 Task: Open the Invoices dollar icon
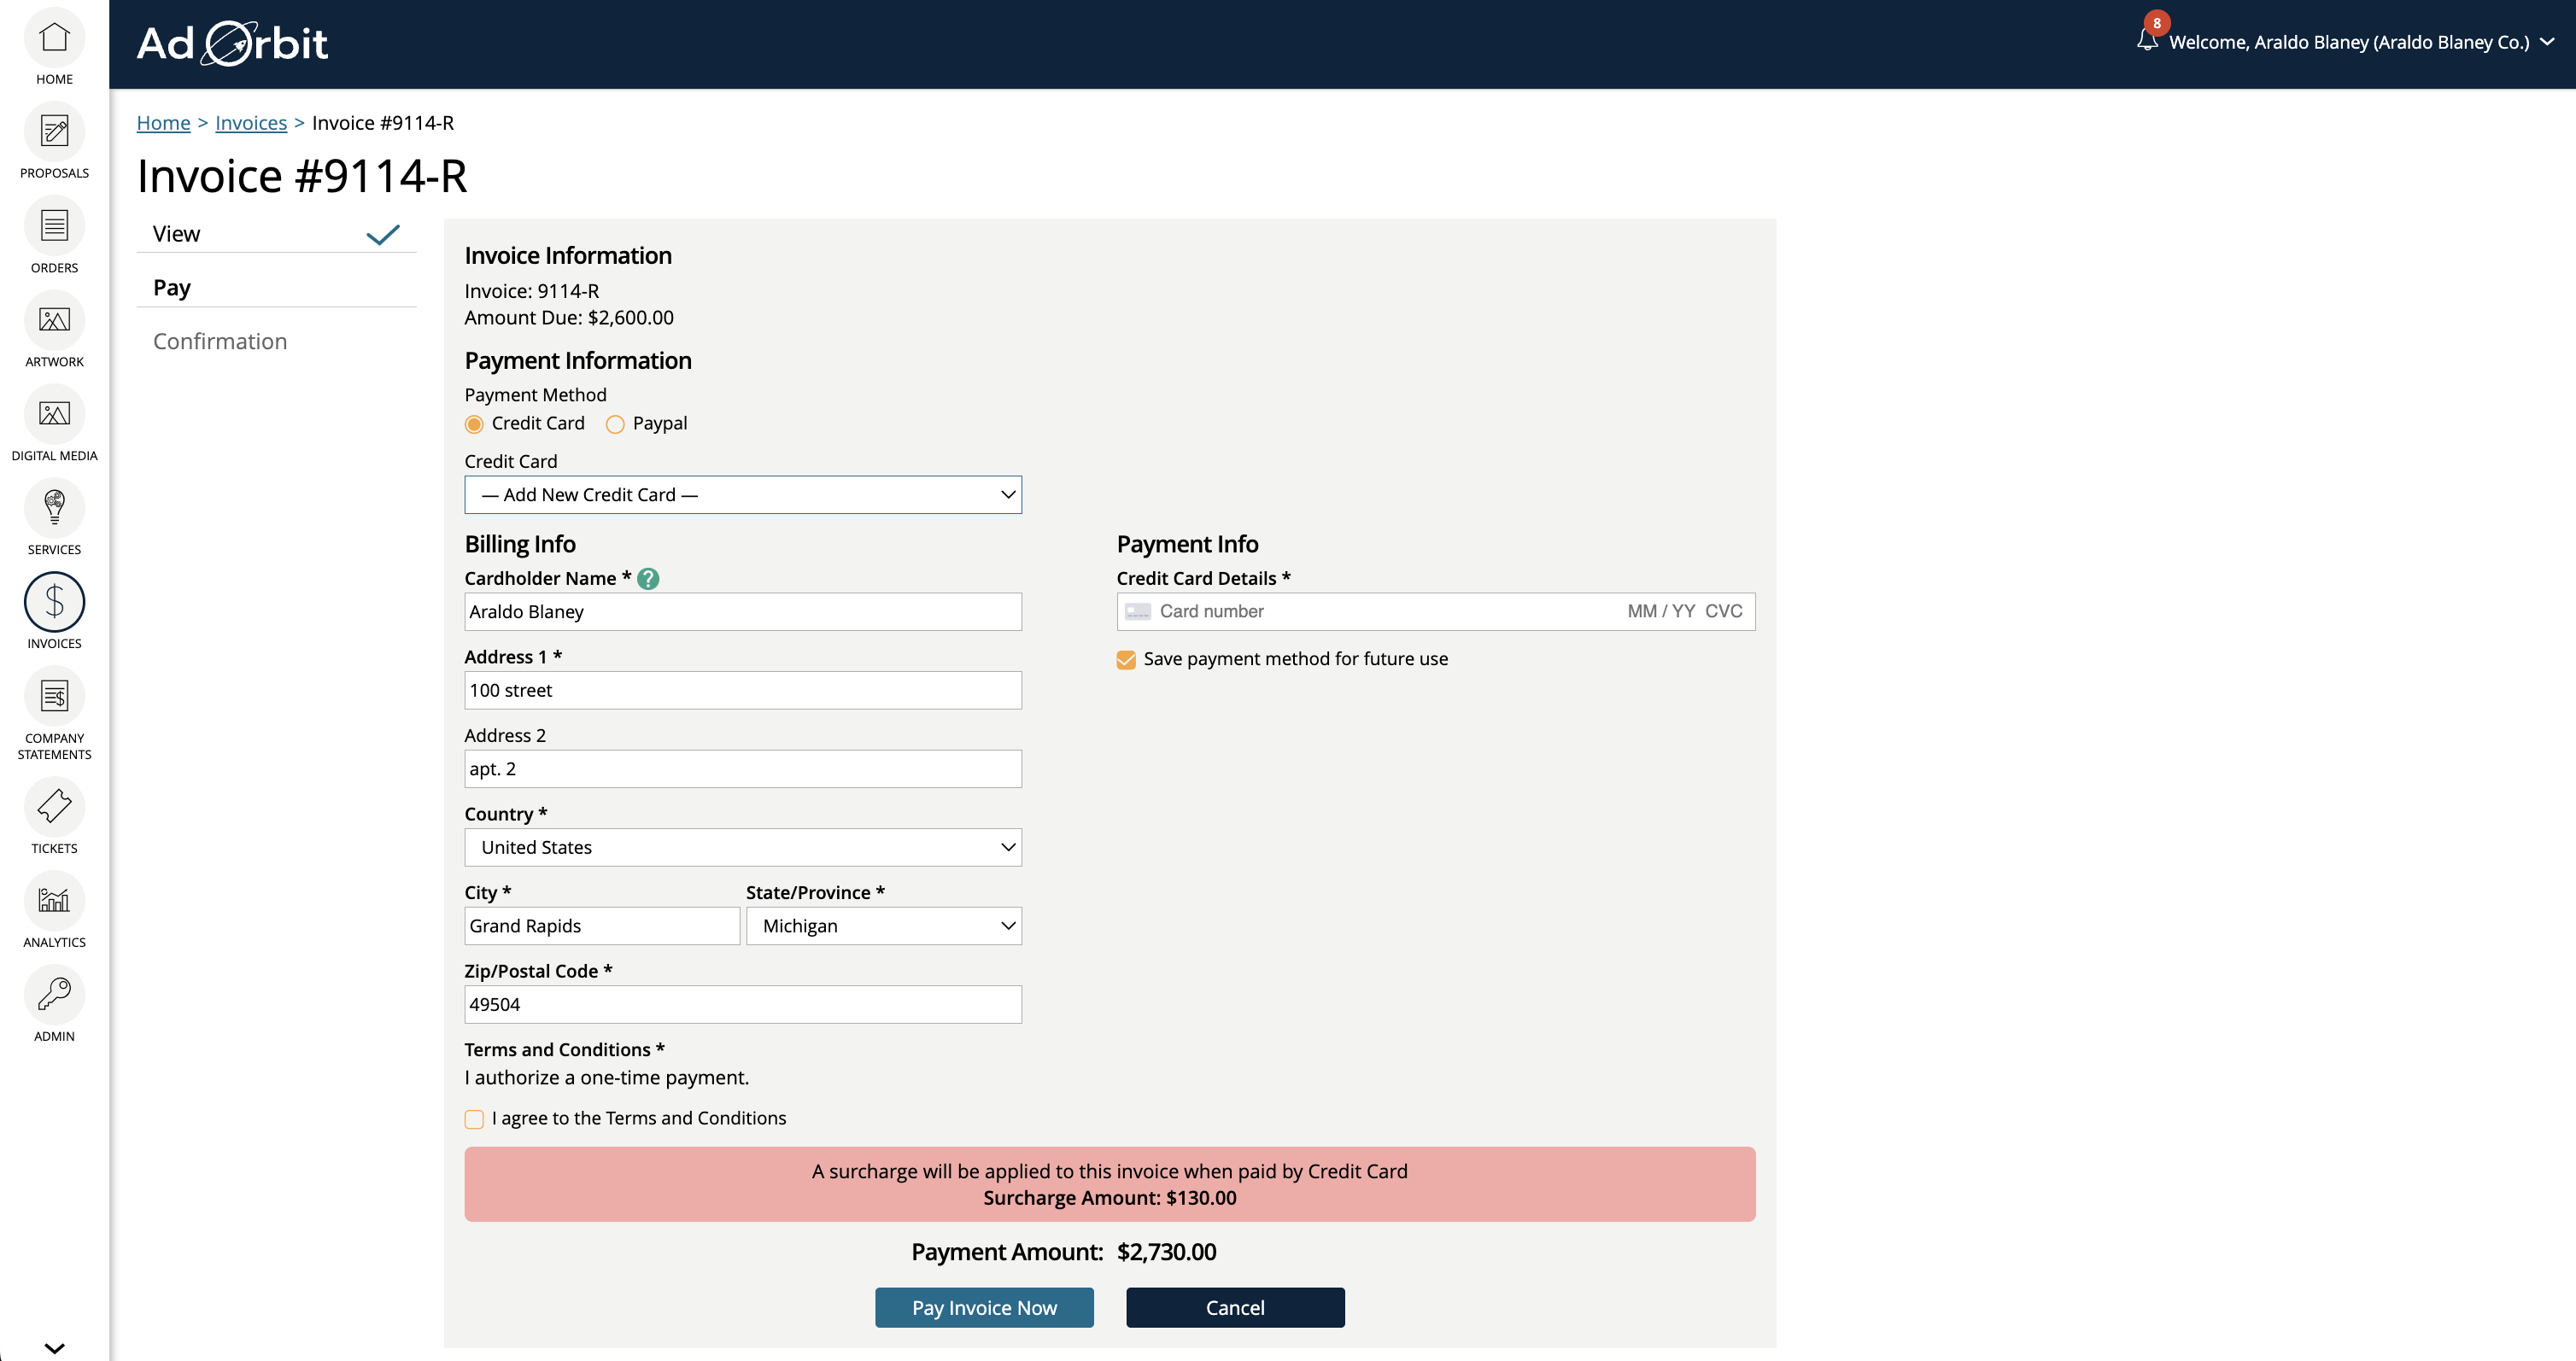[54, 602]
